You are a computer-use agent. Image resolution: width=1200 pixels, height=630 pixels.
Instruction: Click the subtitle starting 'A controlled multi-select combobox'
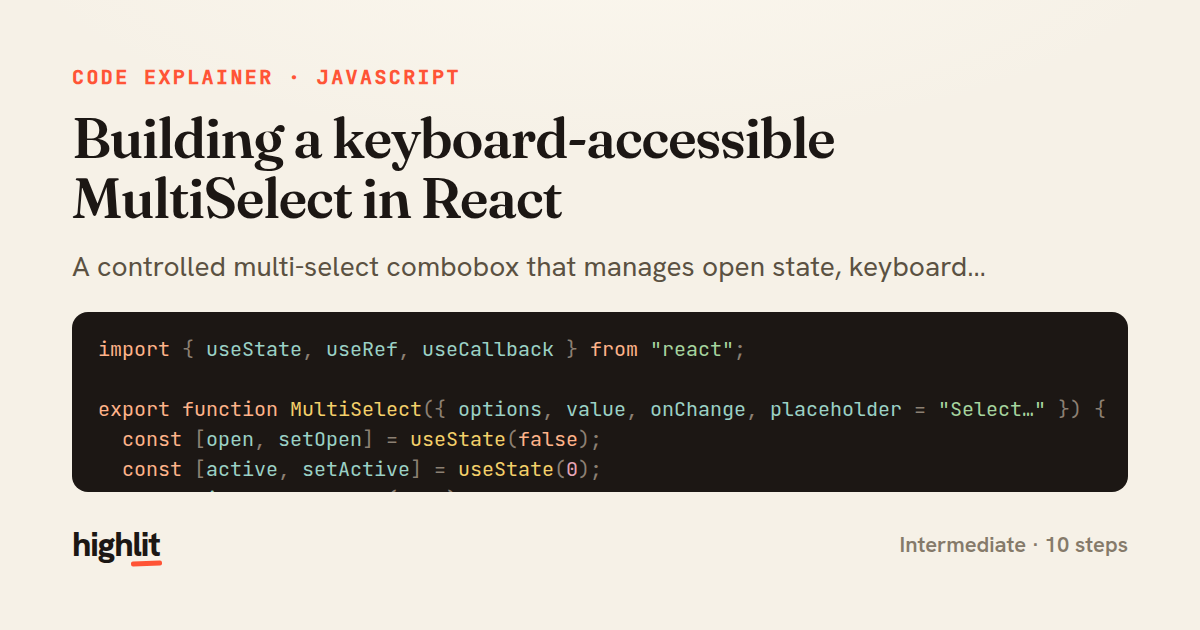pos(529,268)
